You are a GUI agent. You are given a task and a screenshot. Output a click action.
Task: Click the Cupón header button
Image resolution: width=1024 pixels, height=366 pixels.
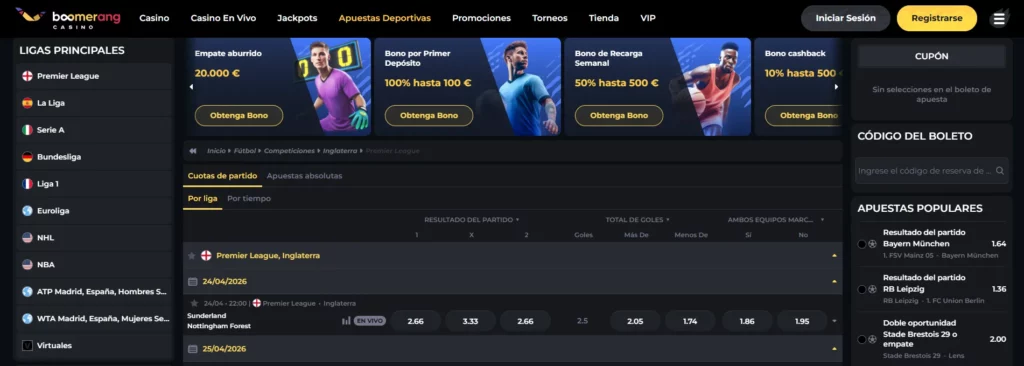click(x=932, y=56)
